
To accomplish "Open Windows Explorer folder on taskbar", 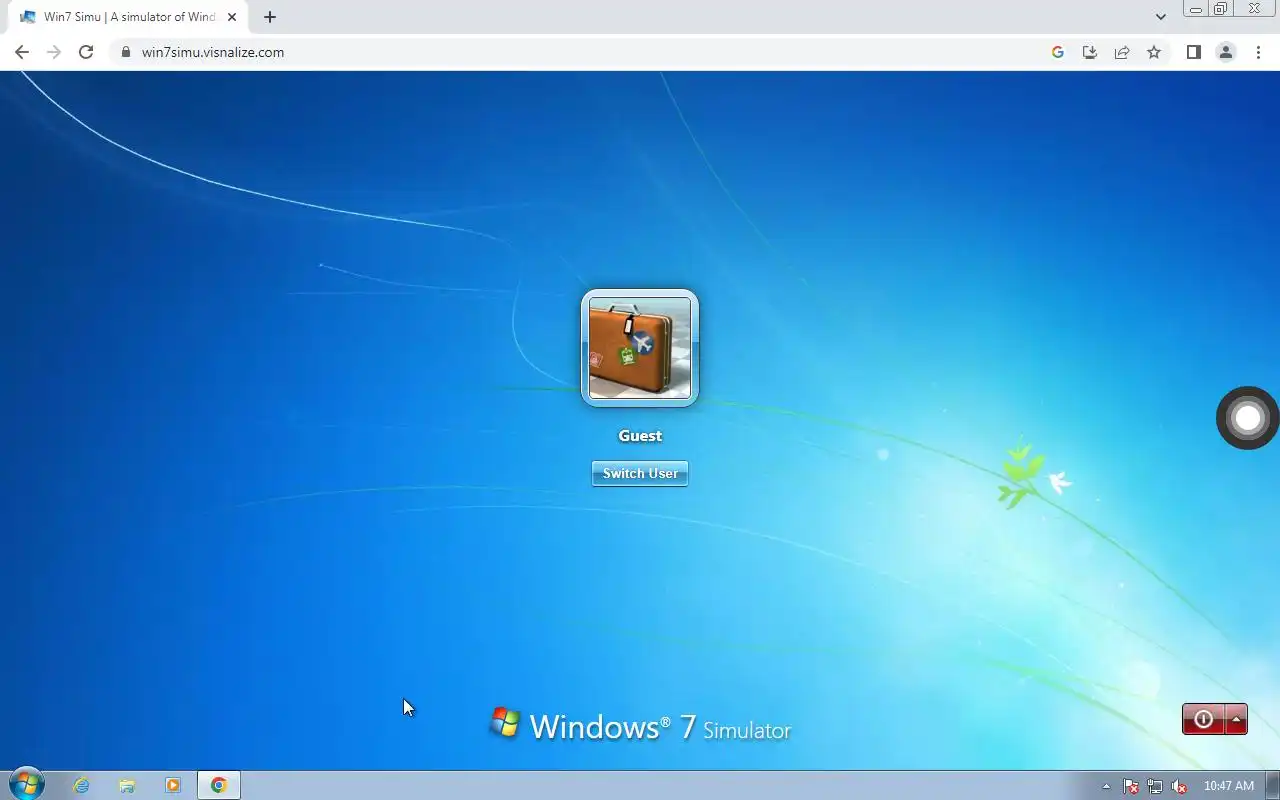I will click(x=127, y=785).
